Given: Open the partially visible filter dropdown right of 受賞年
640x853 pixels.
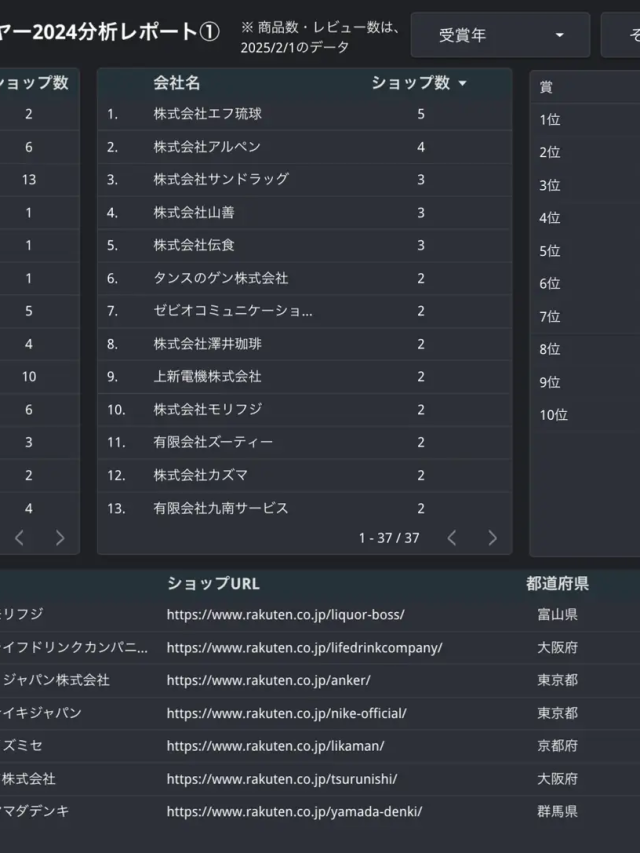Looking at the screenshot, I should coord(622,35).
